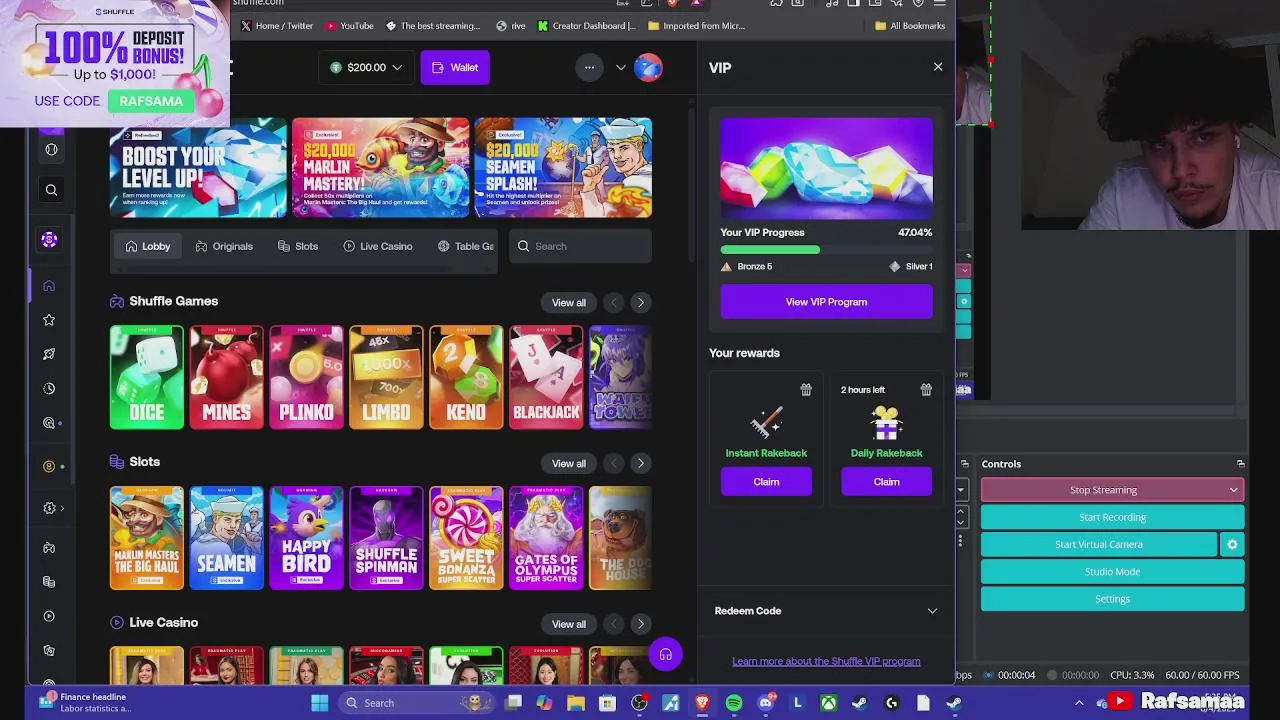Start Virtual Camera in OBS
This screenshot has width=1280, height=720.
click(1098, 544)
